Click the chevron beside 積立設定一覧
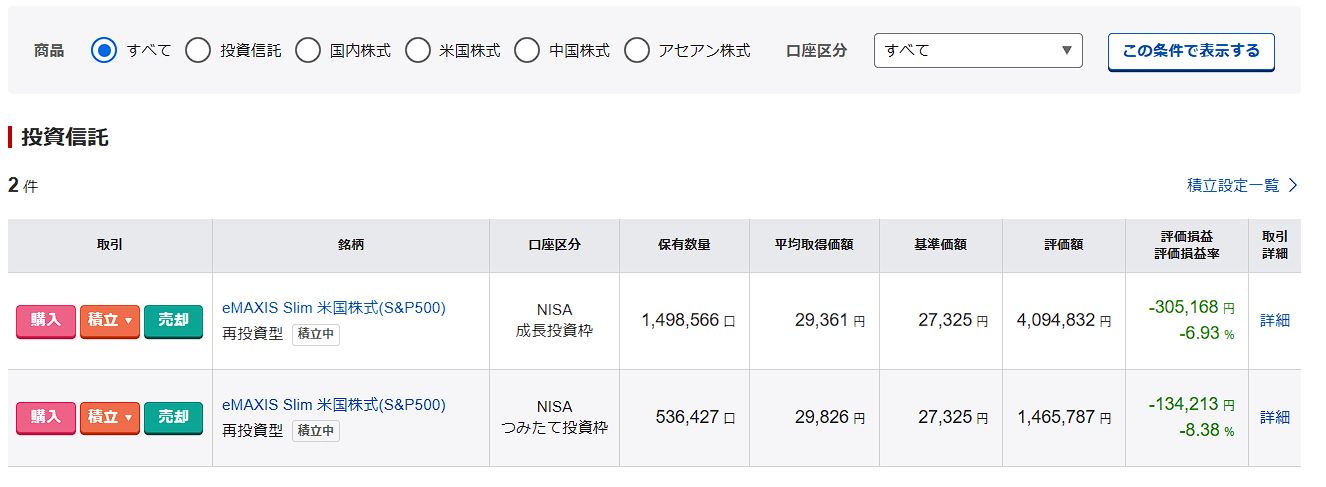 click(1292, 185)
